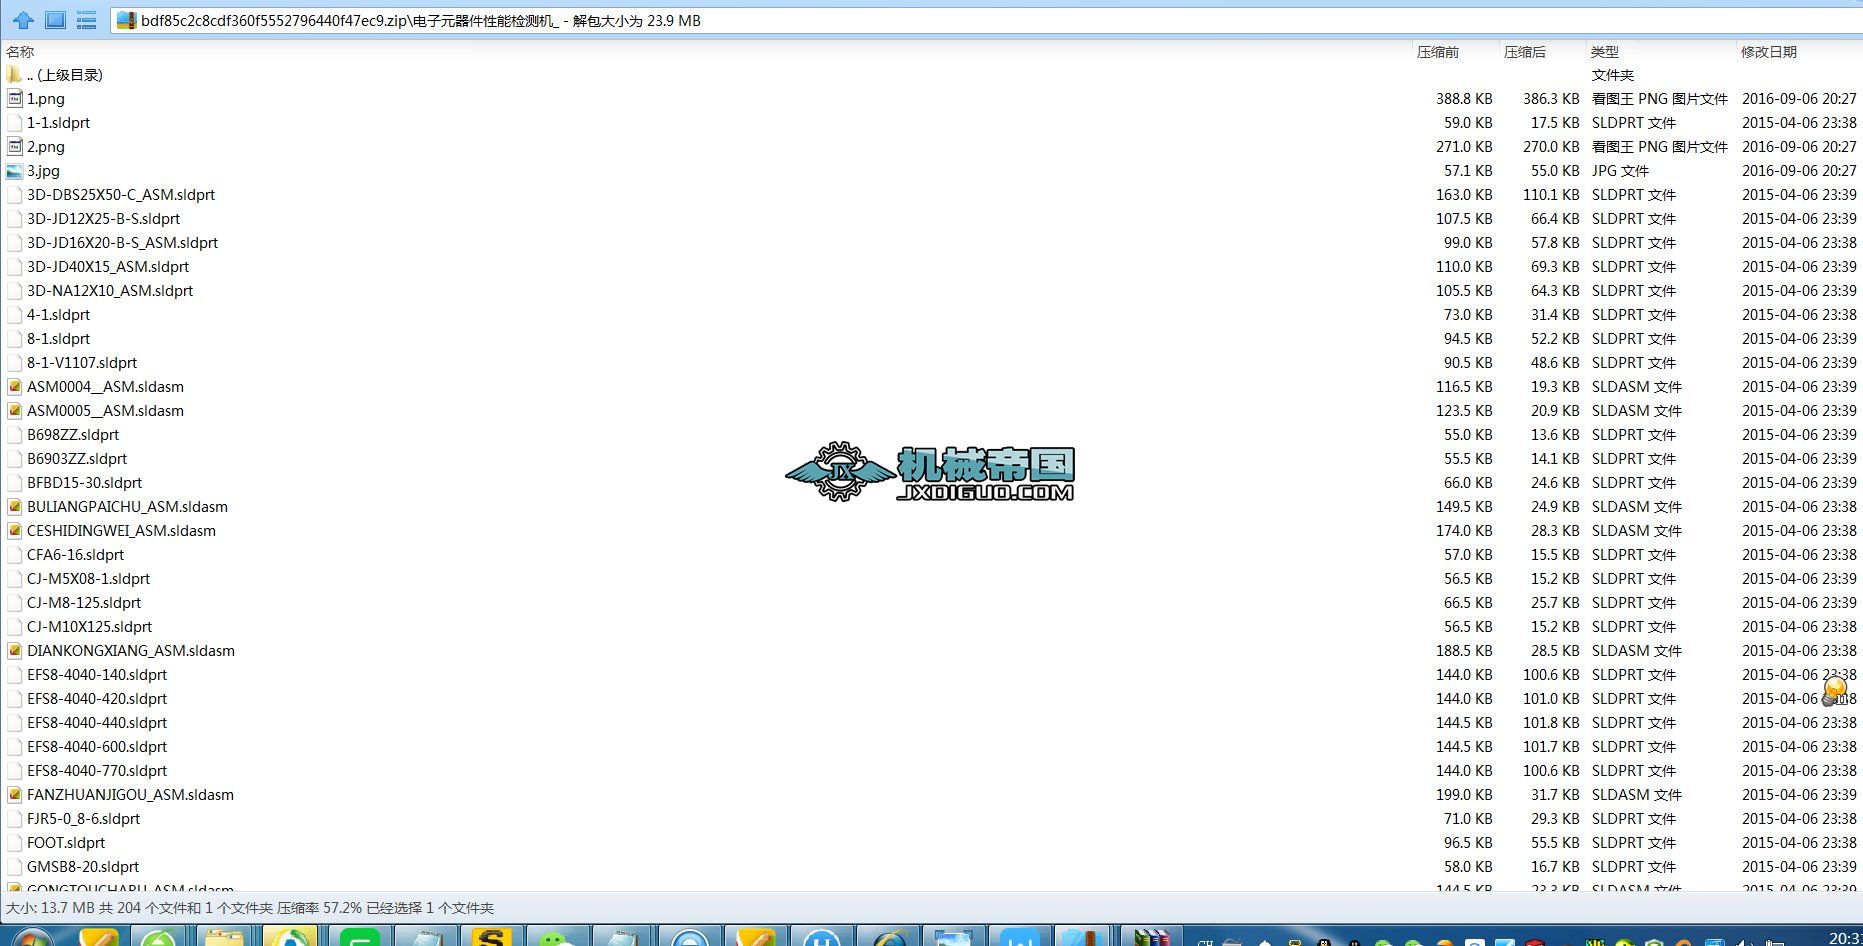Sort by the 类型 column header
Screen dimensions: 1863x946
tap(1605, 52)
